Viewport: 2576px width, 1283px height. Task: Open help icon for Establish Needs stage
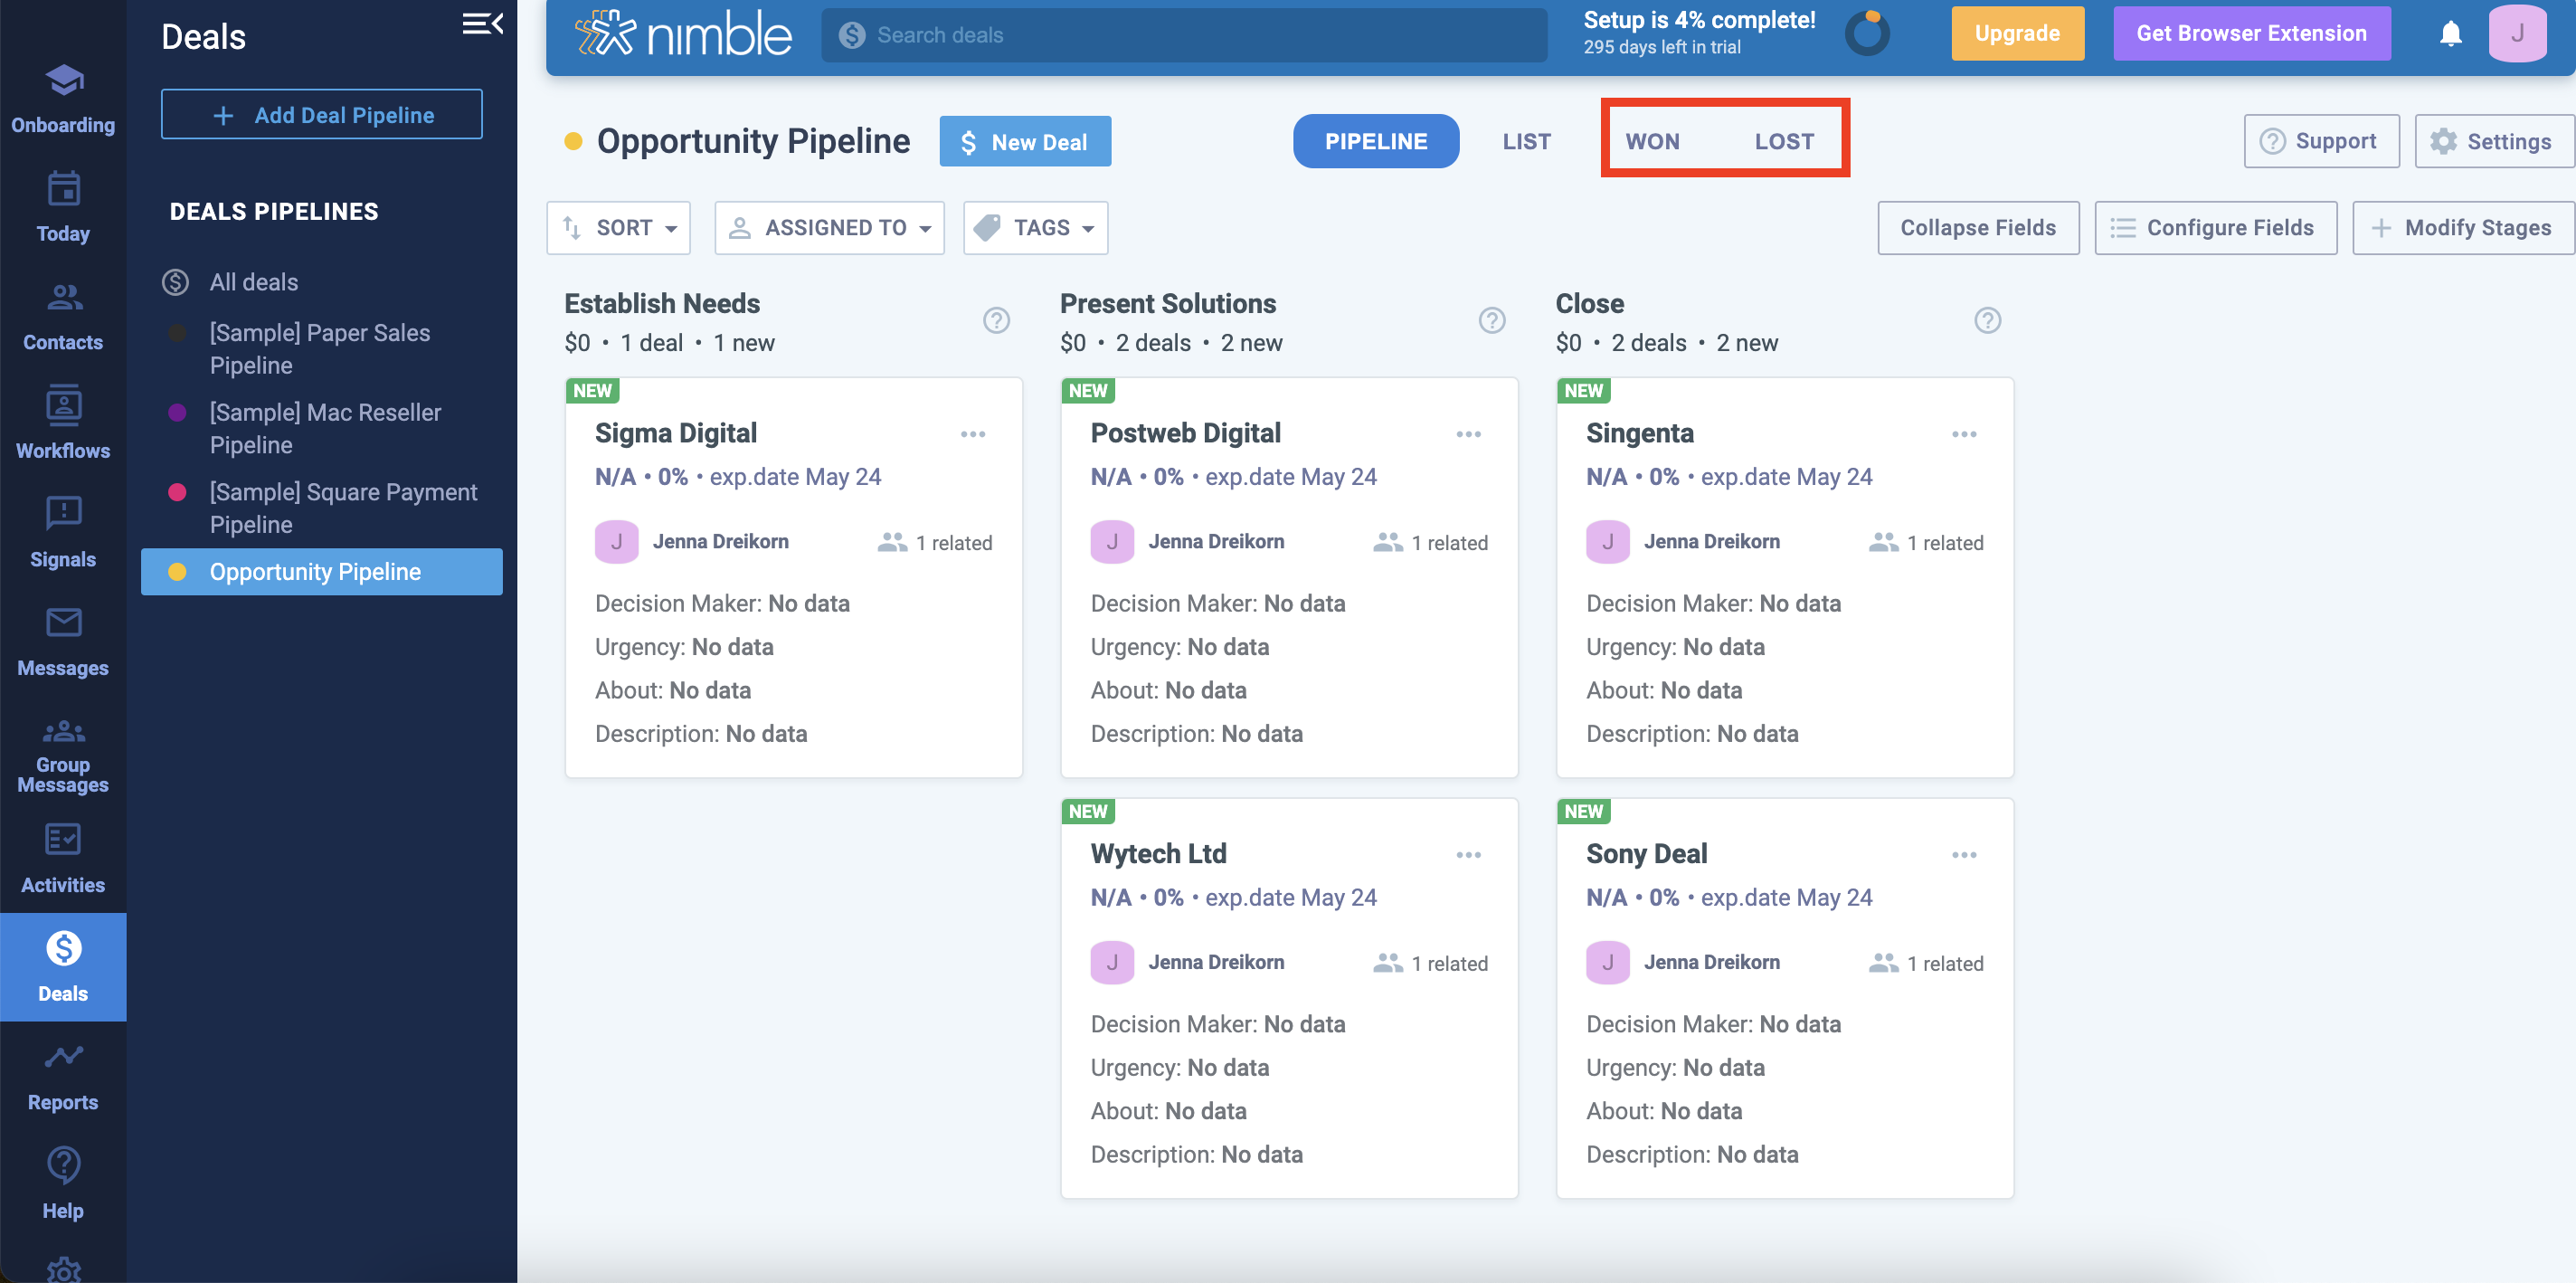pyautogui.click(x=996, y=320)
